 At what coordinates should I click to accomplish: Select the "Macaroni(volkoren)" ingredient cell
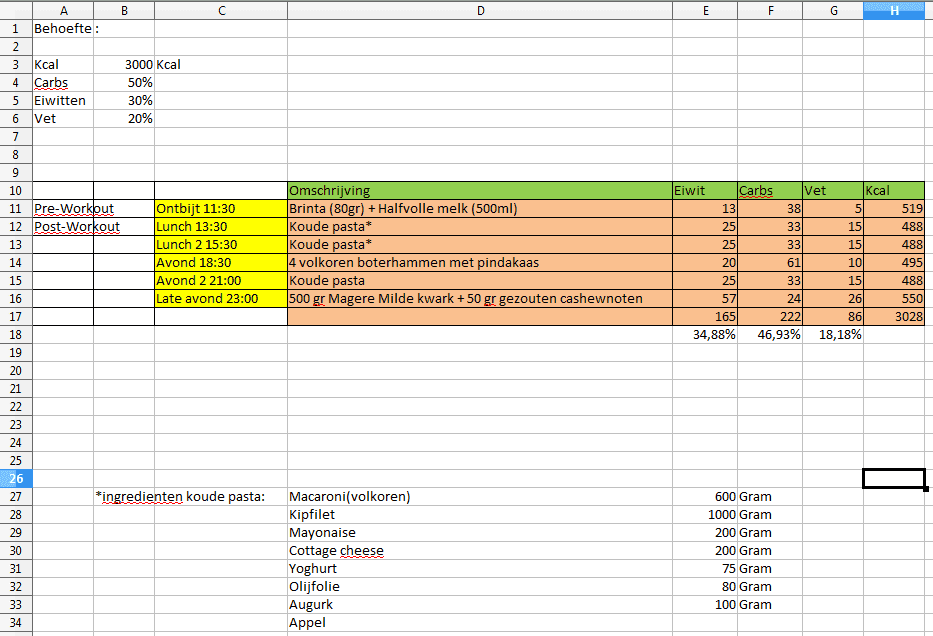pyautogui.click(x=479, y=497)
